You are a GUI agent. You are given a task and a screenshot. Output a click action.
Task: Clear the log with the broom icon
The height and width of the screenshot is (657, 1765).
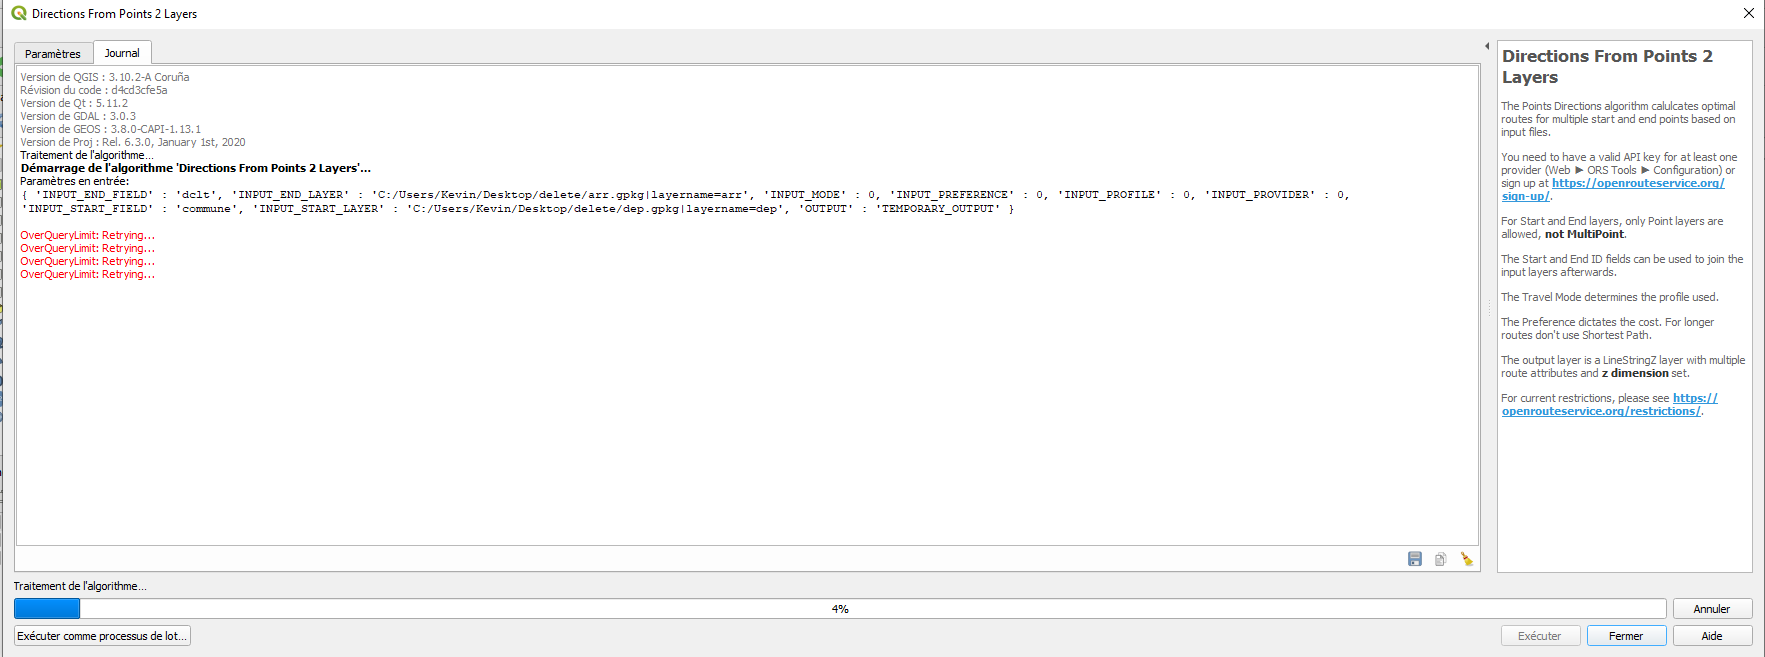(1466, 559)
